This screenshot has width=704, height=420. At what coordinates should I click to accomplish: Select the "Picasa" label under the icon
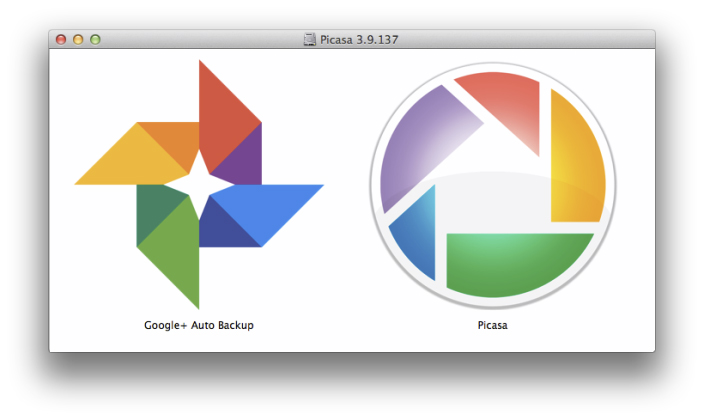pyautogui.click(x=493, y=325)
